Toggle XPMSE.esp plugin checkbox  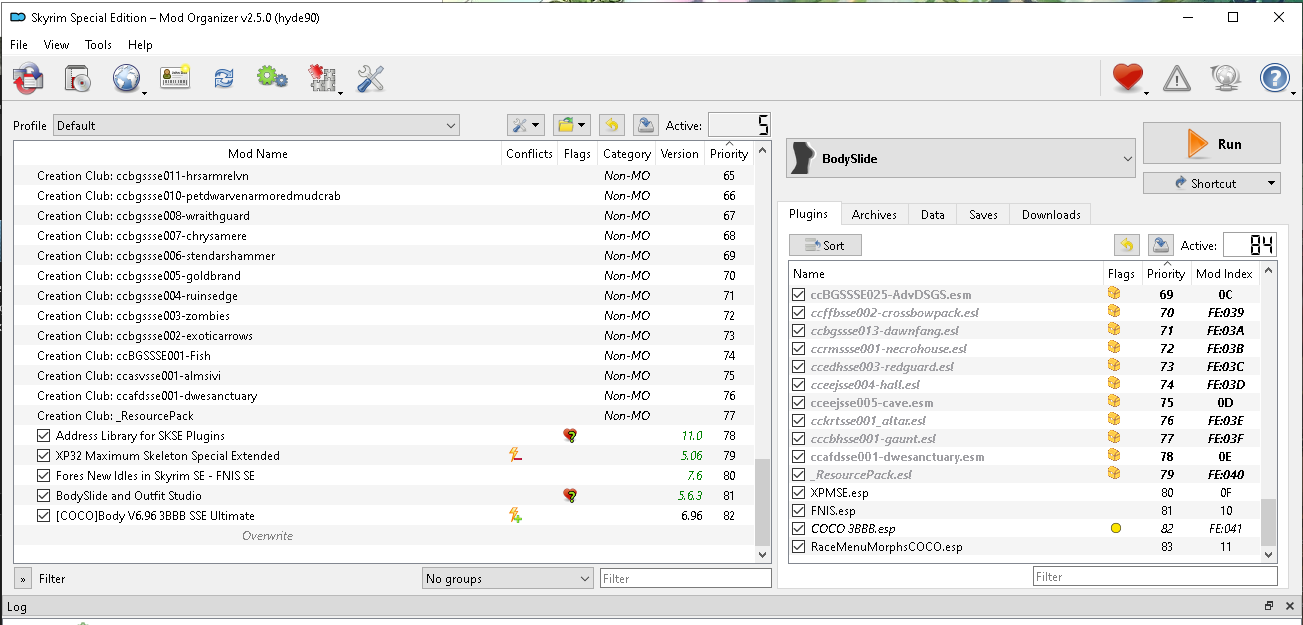click(x=798, y=493)
